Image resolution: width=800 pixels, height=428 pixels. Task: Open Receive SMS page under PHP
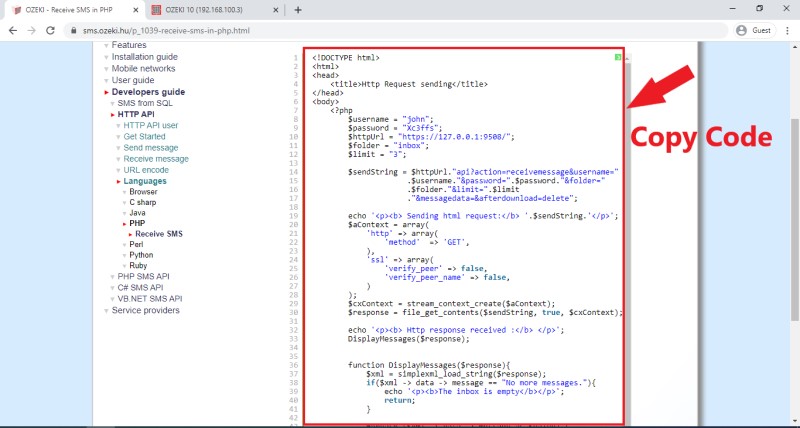click(159, 234)
